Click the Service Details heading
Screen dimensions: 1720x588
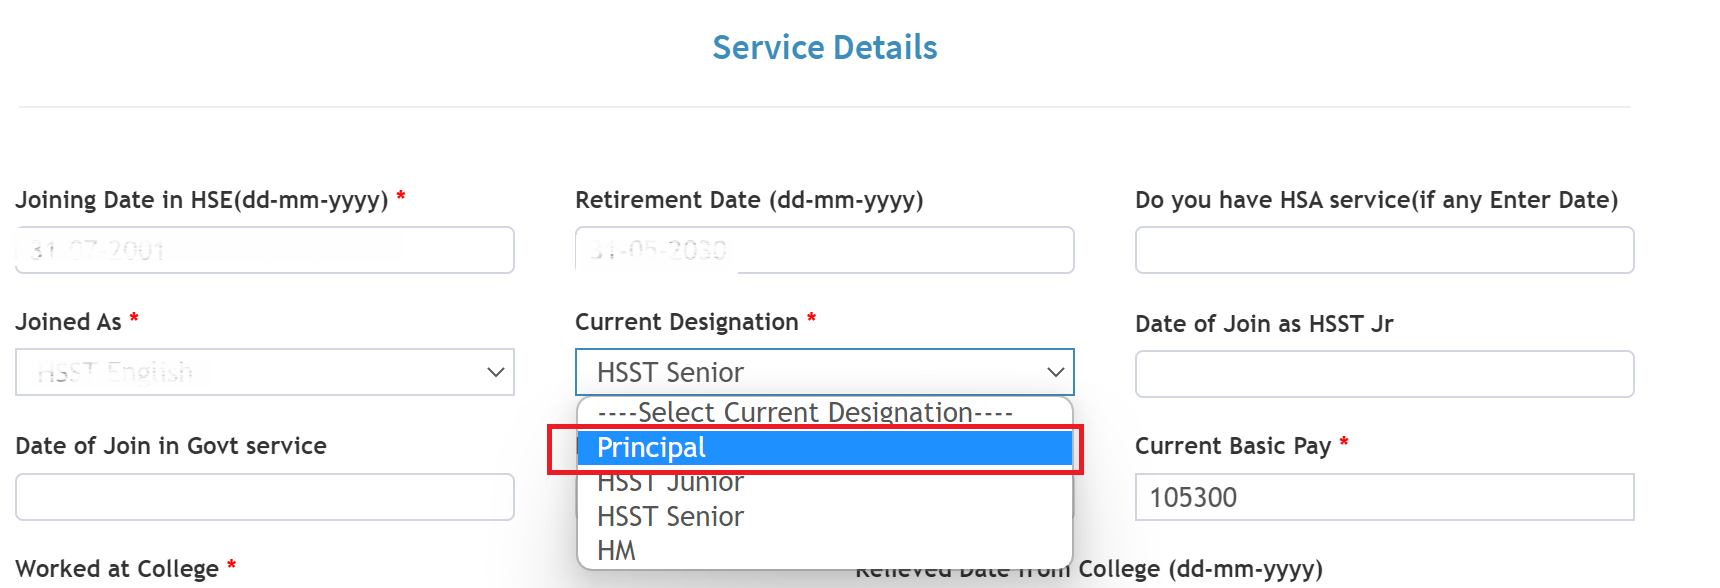824,48
